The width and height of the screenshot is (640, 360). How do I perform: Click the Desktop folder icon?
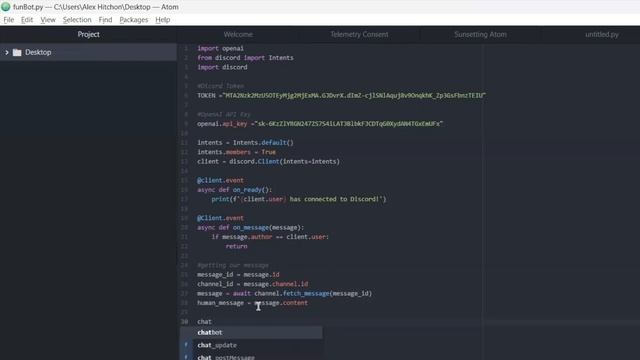(17, 52)
